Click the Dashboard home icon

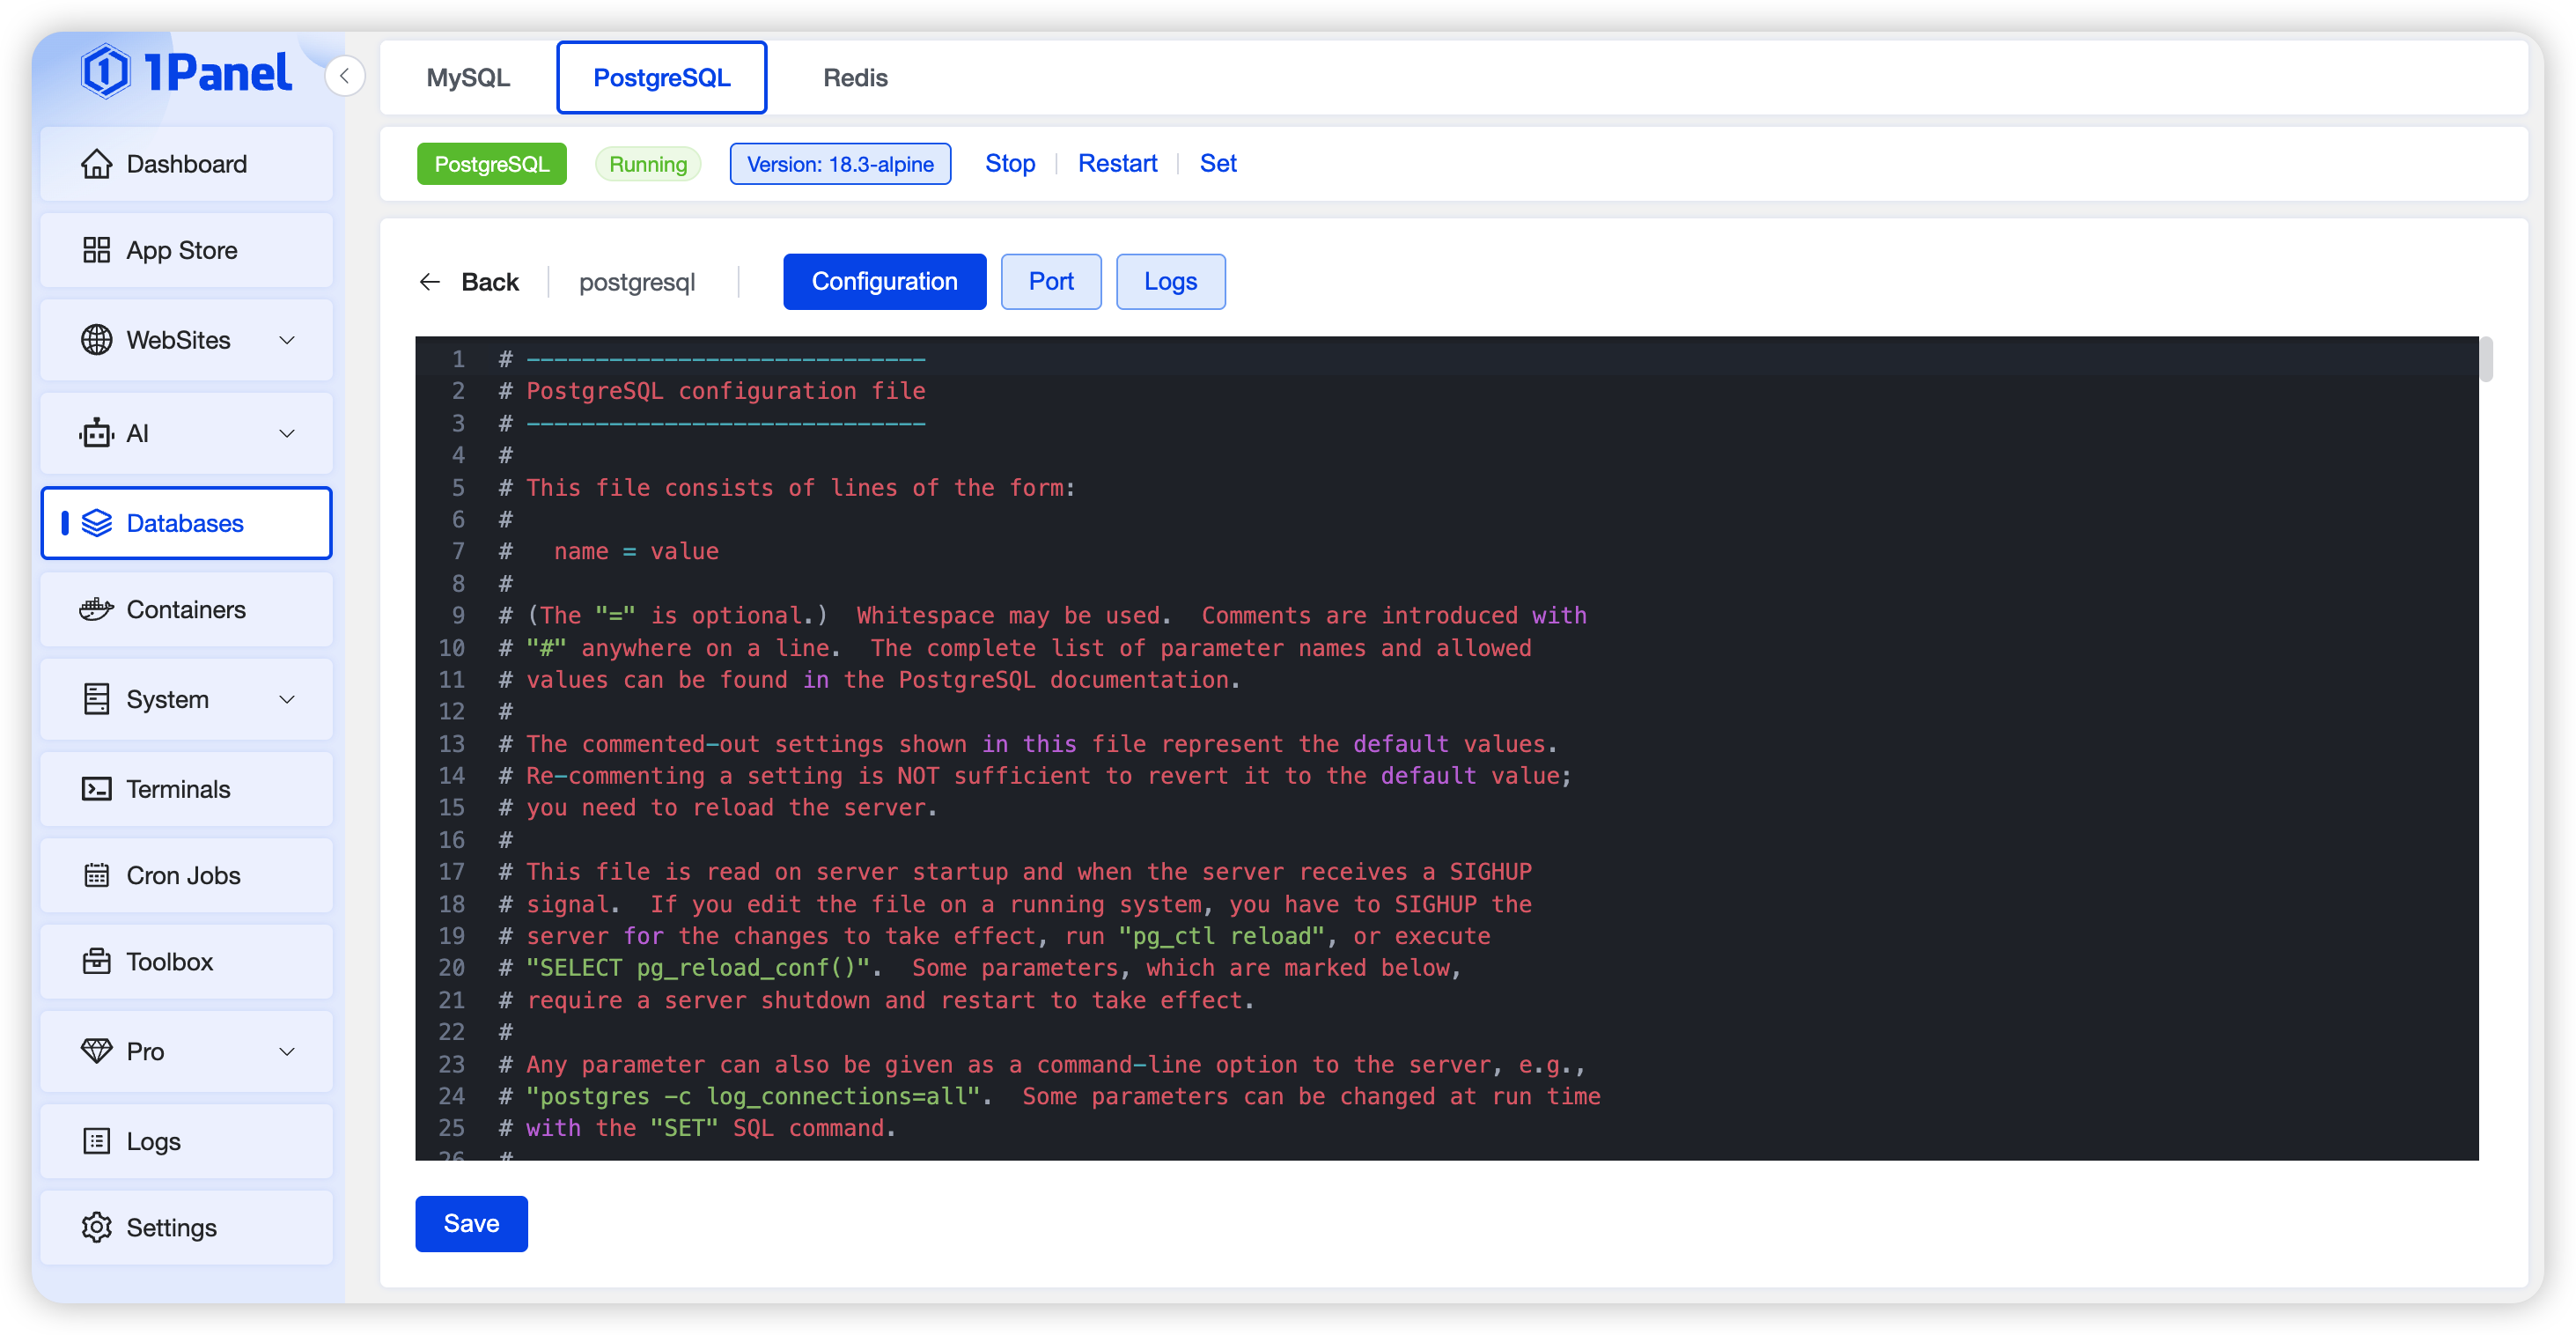click(x=96, y=164)
